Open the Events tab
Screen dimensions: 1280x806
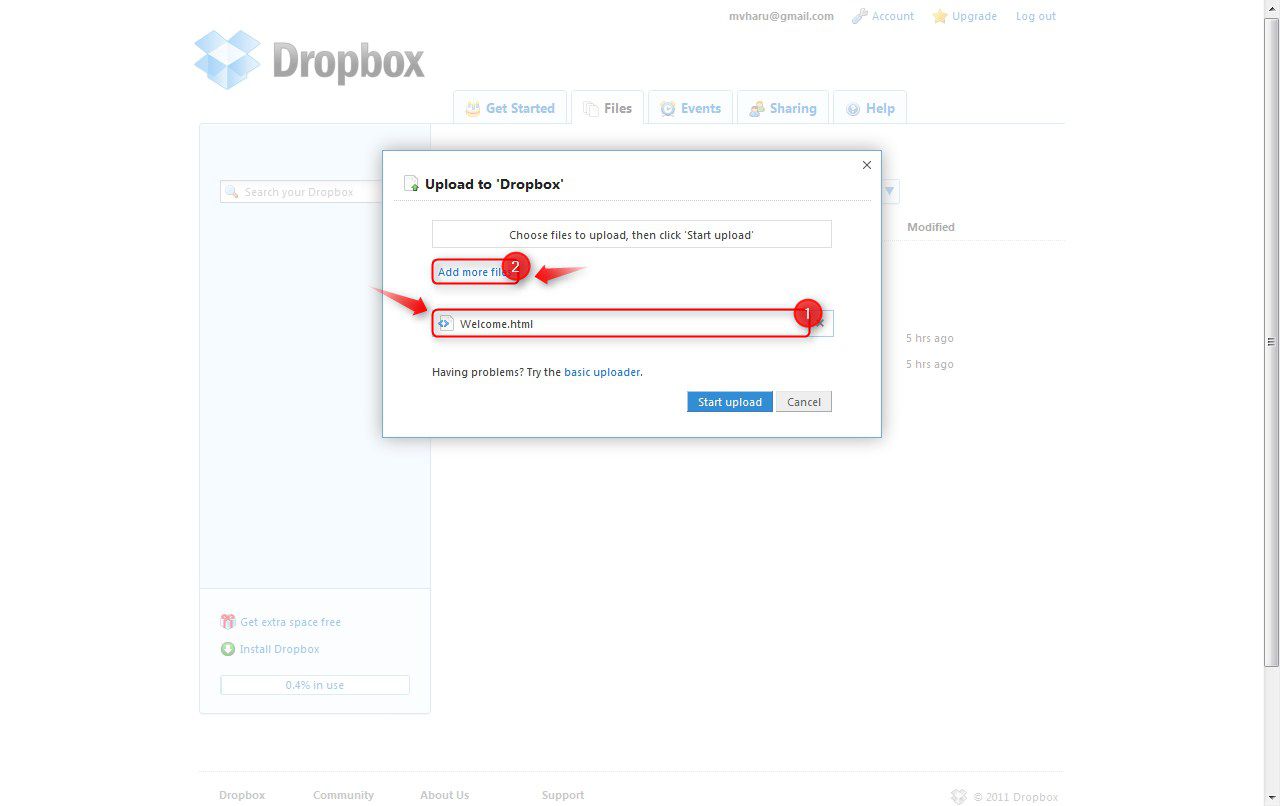pyautogui.click(x=690, y=108)
